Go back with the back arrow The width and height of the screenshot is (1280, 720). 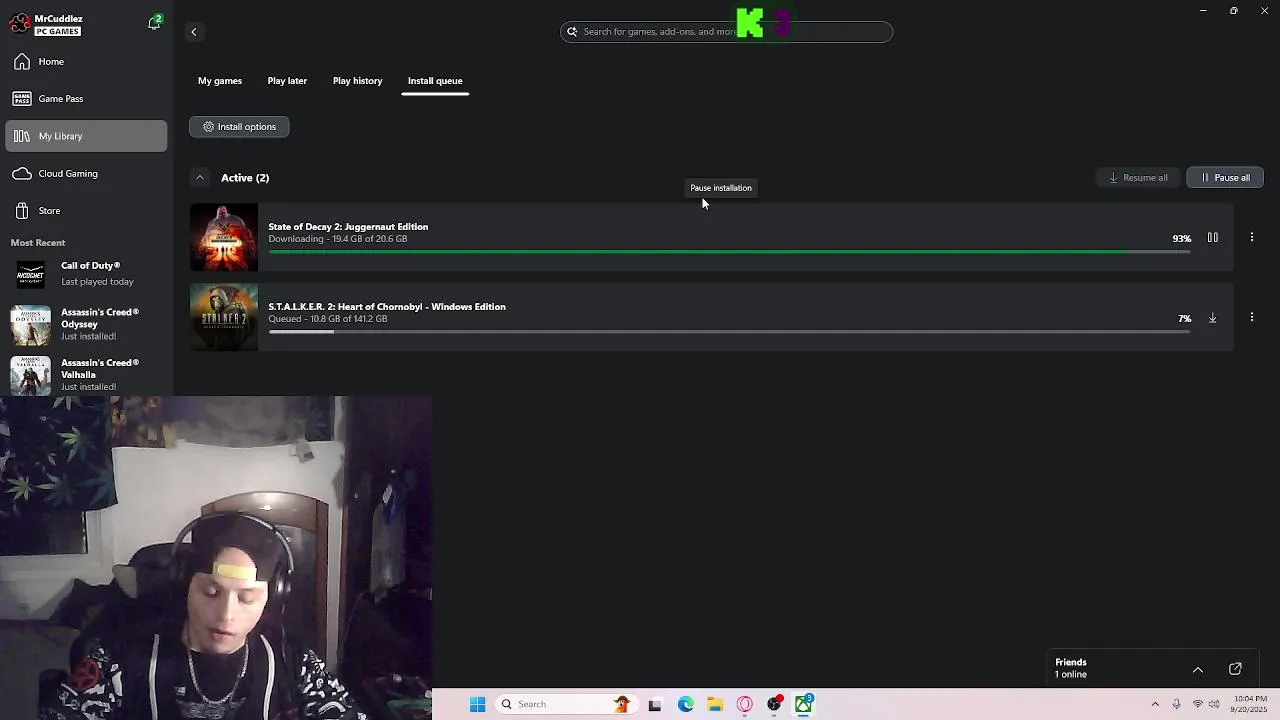[x=194, y=32]
